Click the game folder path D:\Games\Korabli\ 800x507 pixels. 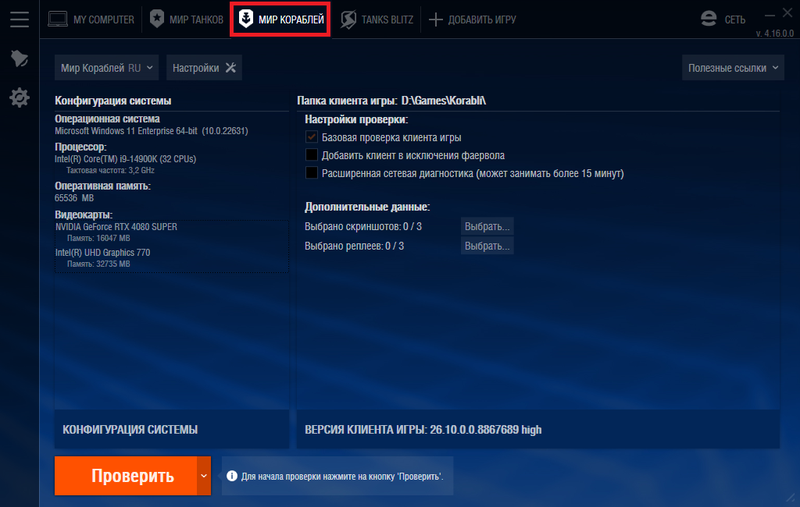click(443, 100)
